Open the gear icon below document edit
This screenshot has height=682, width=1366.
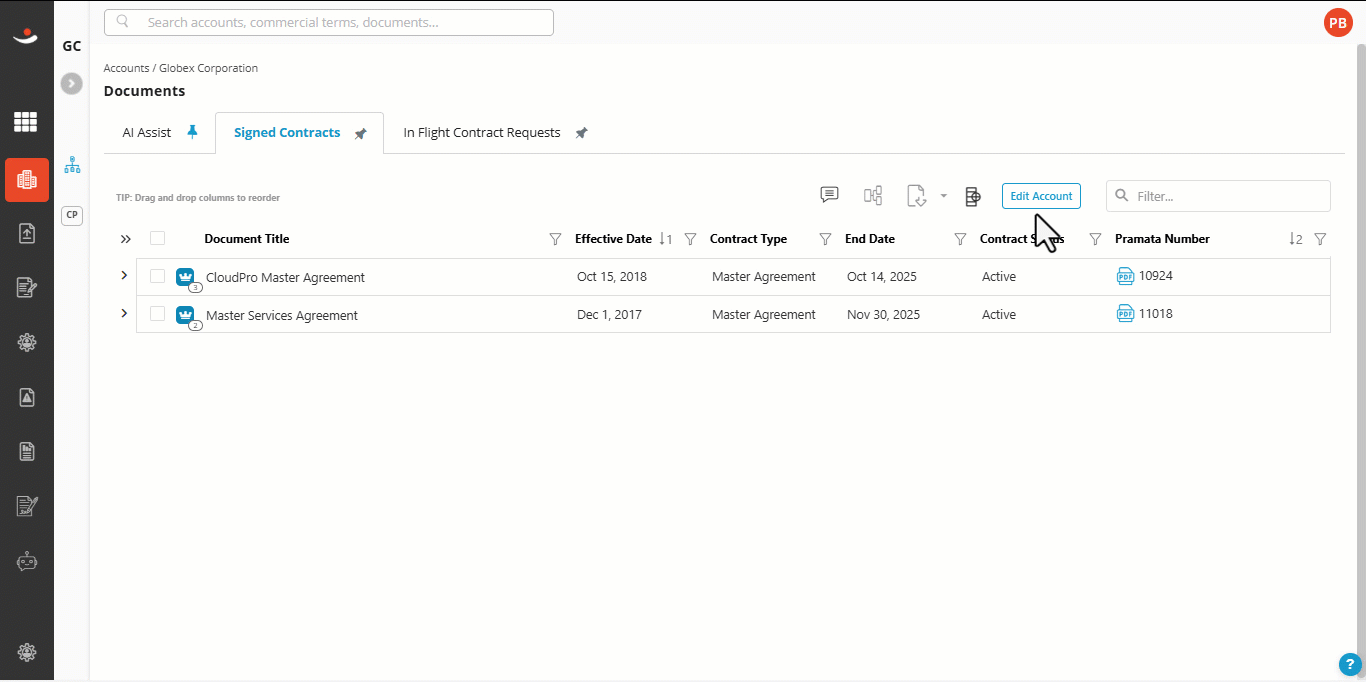tap(26, 342)
